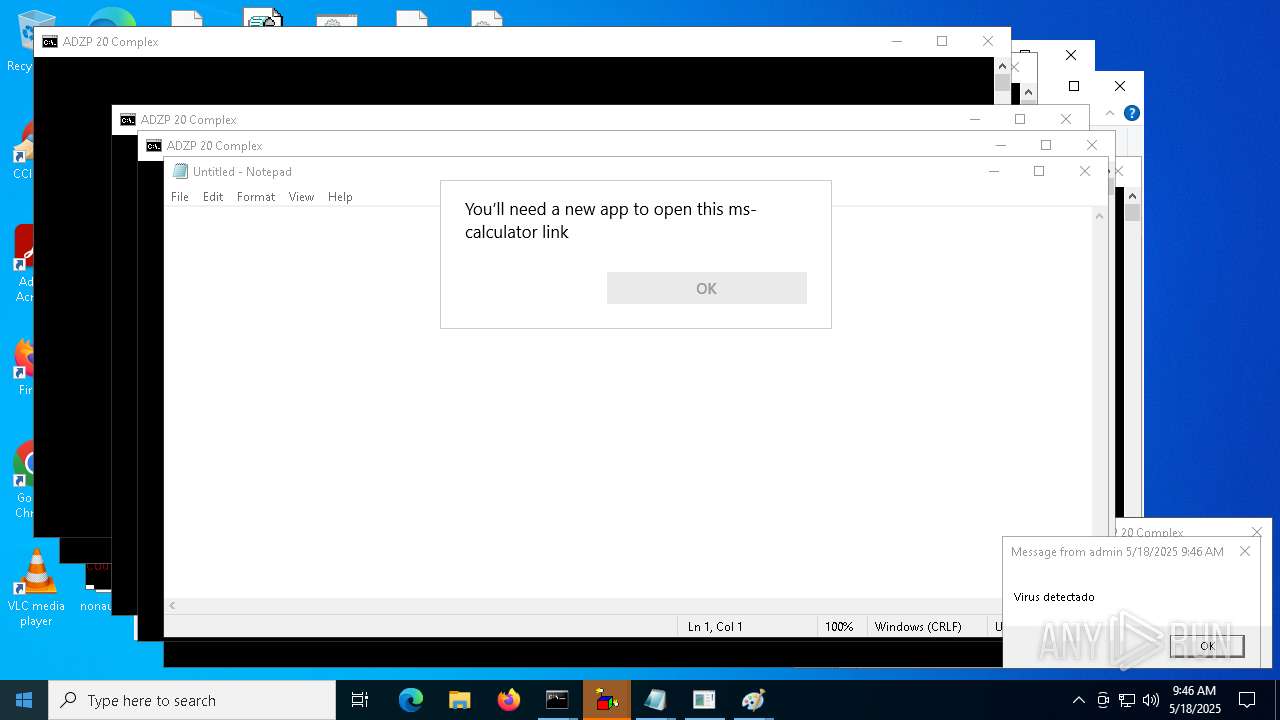Show hidden system tray icons
This screenshot has height=720, width=1280.
click(1078, 700)
